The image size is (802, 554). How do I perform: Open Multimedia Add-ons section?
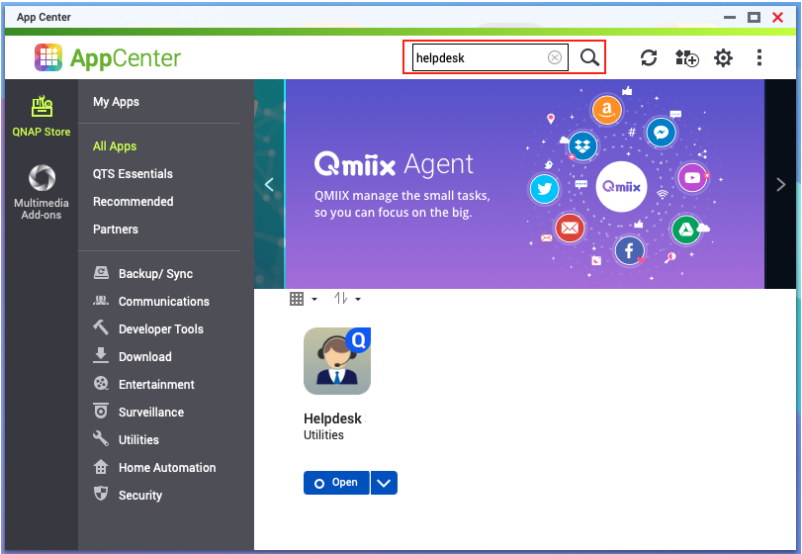[x=41, y=191]
